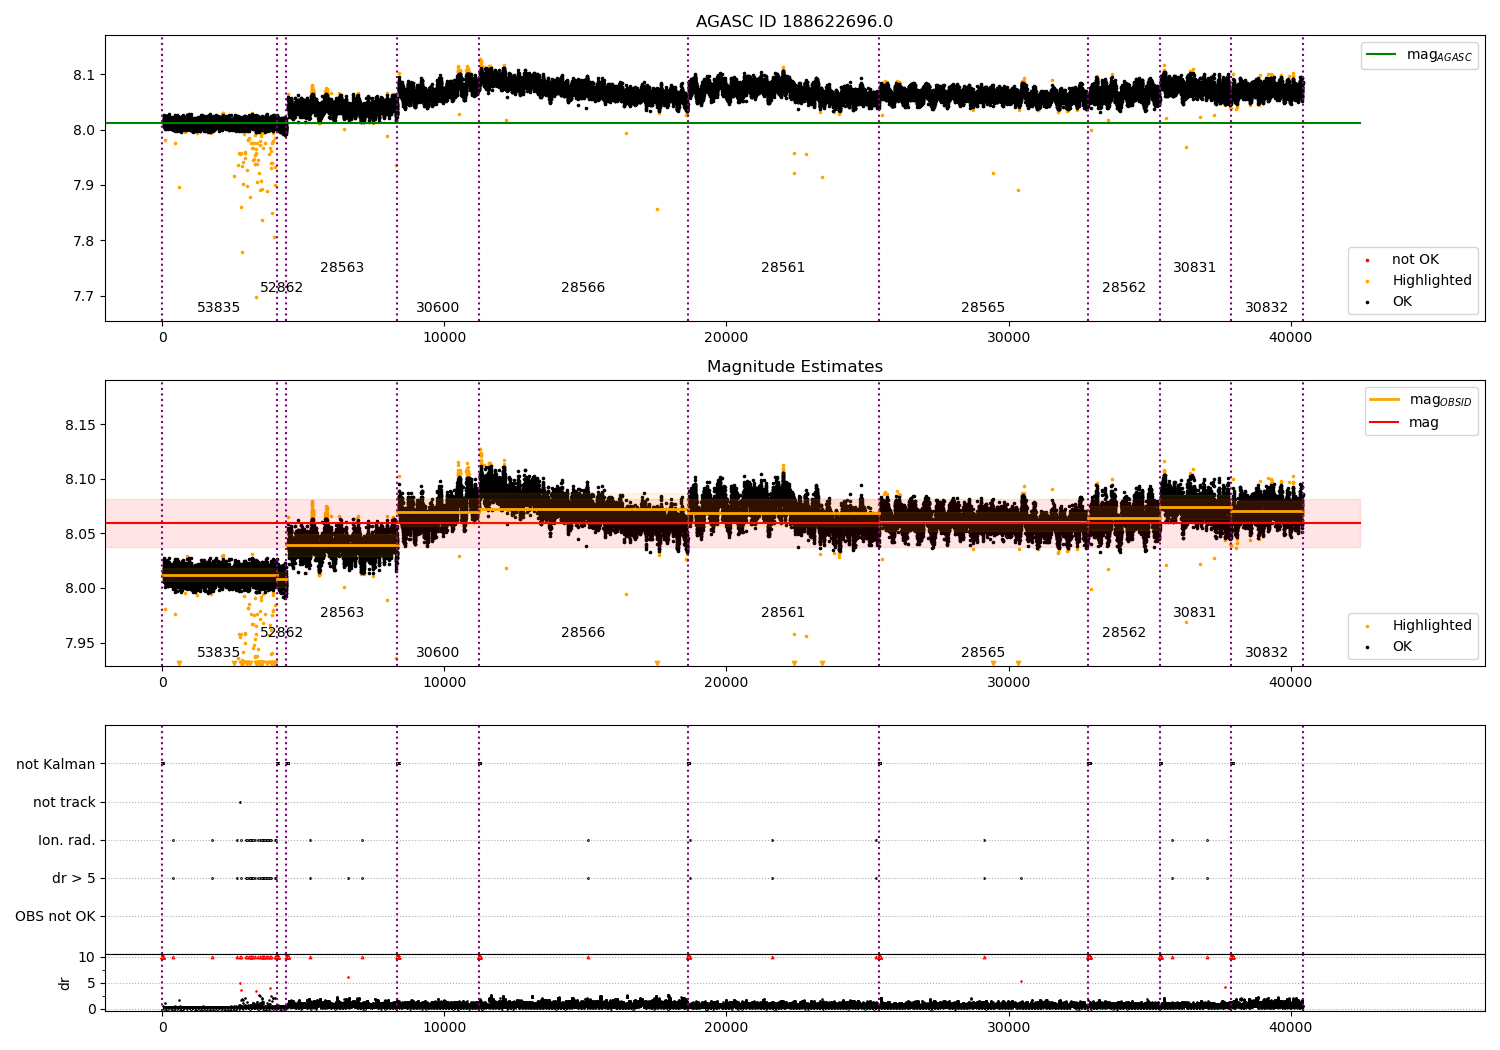Click OBSID label 28565 in Magnitude Estimates plot
This screenshot has height=1050, width=1500.
click(983, 653)
